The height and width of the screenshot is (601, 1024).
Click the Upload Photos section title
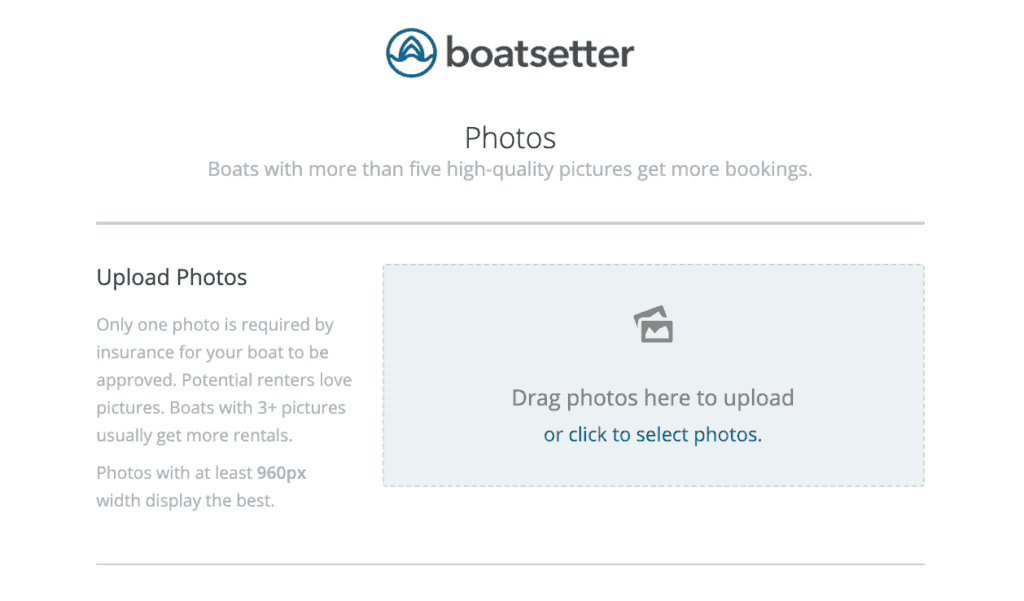pyautogui.click(x=171, y=277)
